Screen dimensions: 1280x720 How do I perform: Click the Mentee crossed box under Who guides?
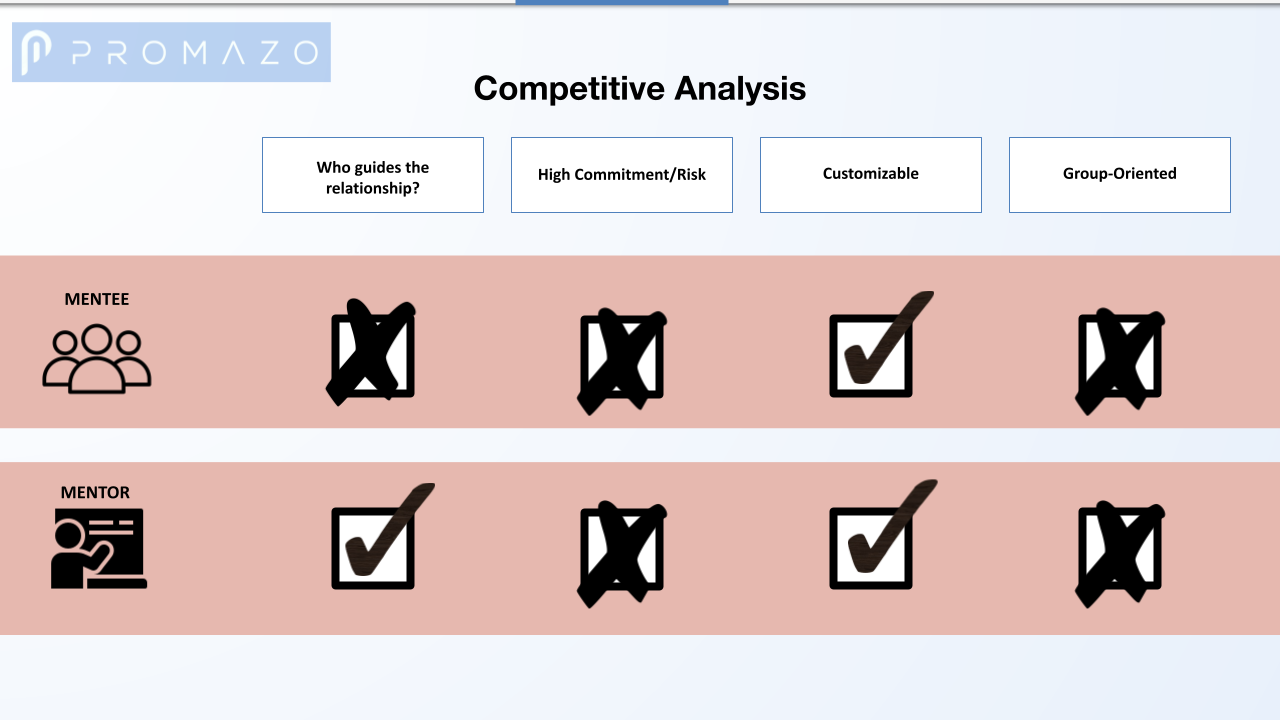pyautogui.click(x=371, y=353)
